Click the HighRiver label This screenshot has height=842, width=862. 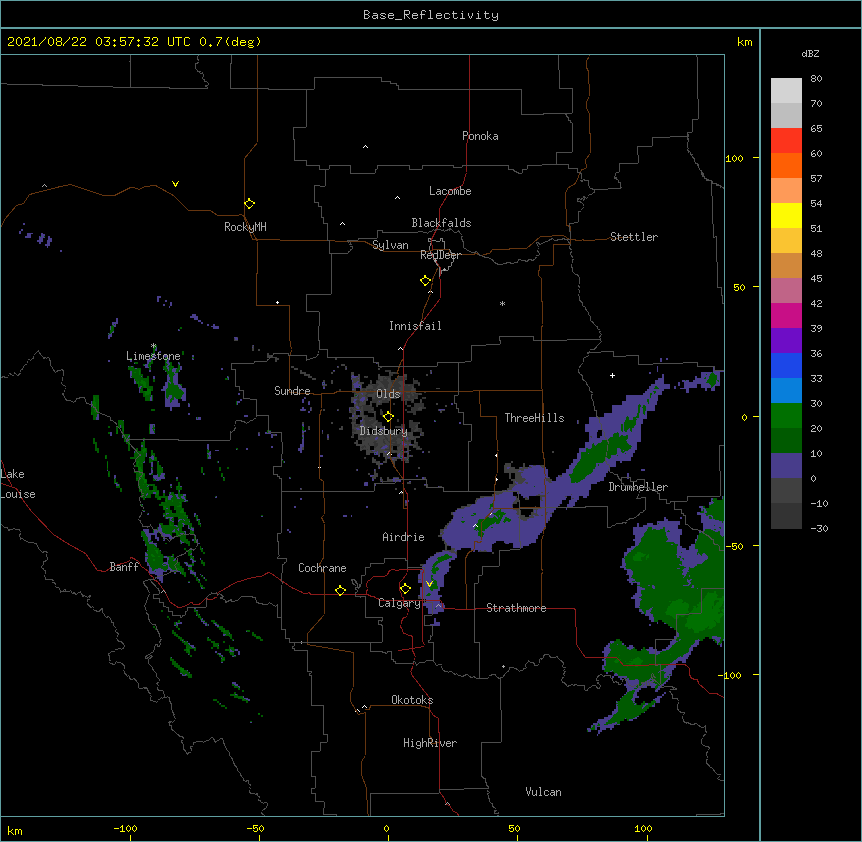tap(430, 743)
